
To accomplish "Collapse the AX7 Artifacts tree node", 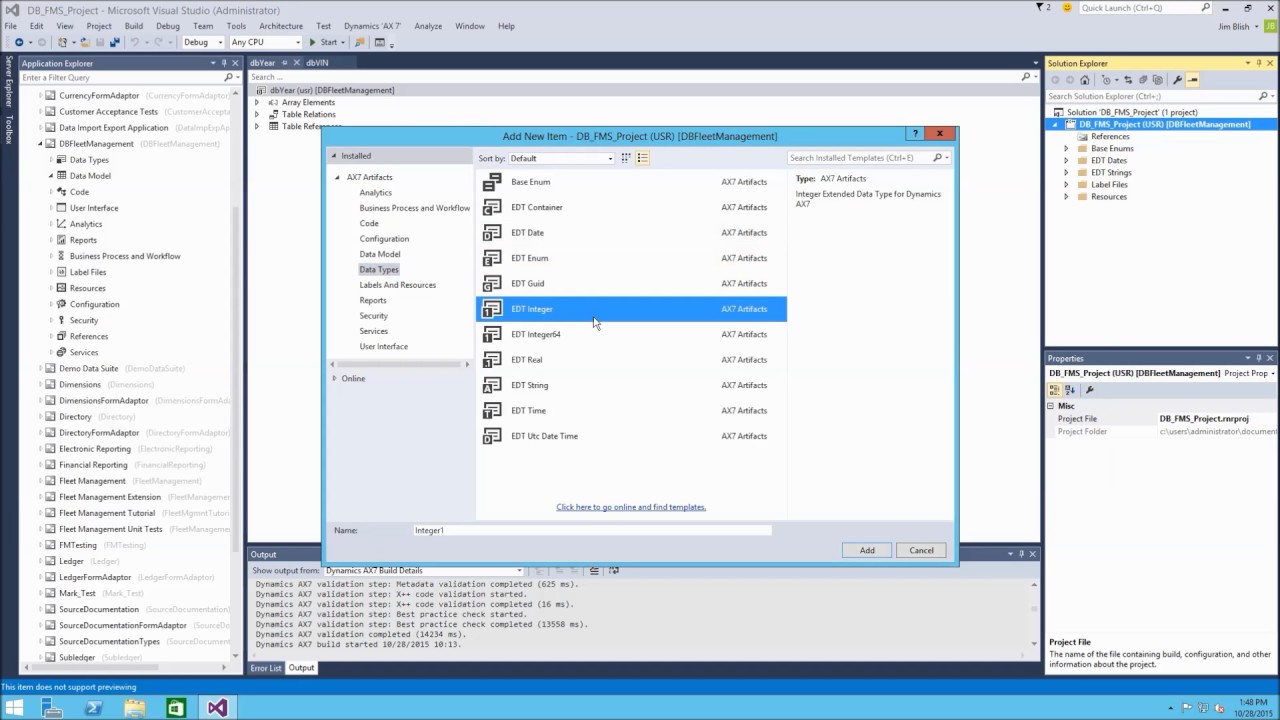I will pos(337,177).
